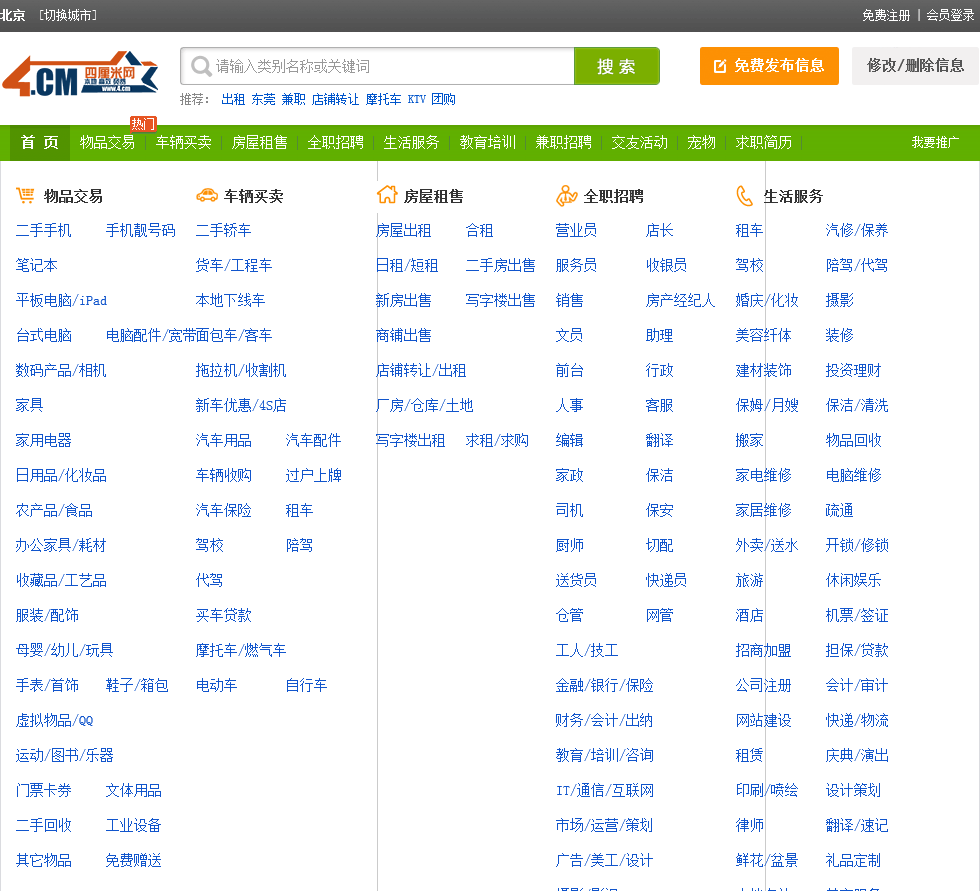
Task: Select recommended keyword KTV
Action: tap(416, 99)
